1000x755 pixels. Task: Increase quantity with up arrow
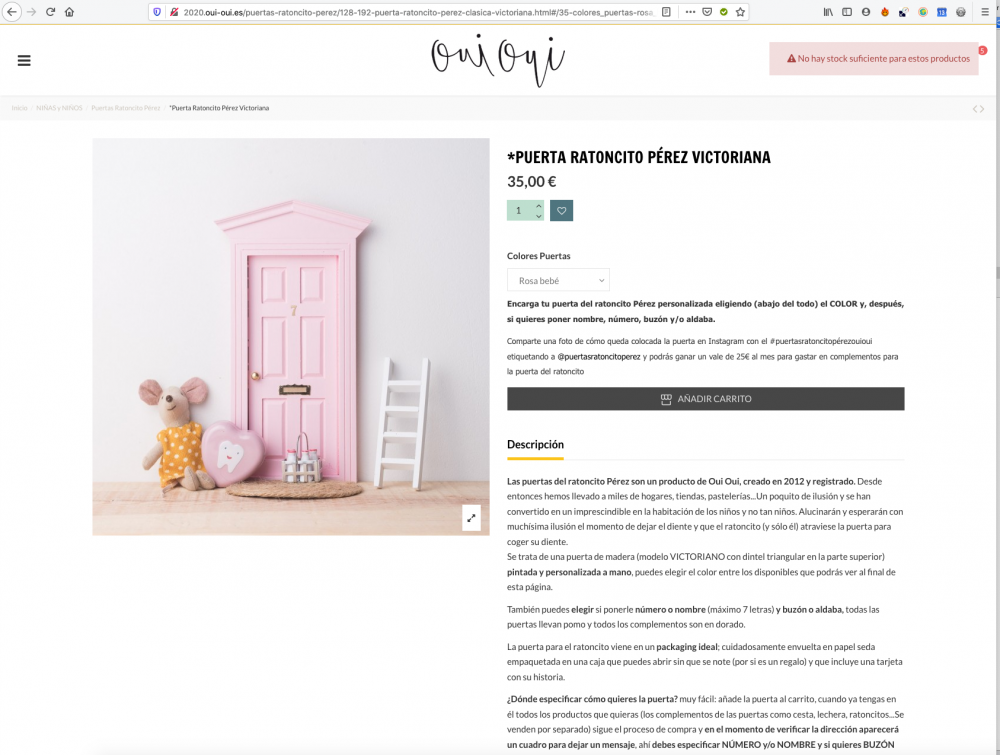(x=539, y=205)
